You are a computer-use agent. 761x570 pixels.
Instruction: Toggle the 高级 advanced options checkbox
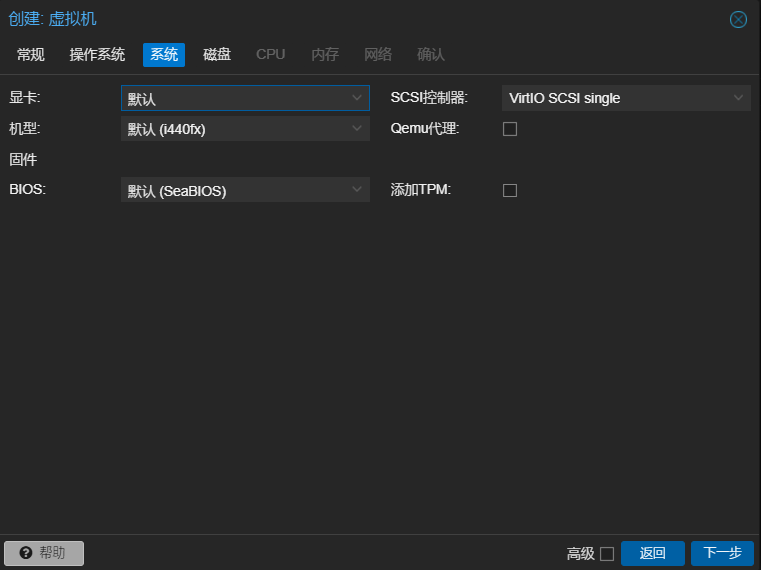tap(606, 554)
